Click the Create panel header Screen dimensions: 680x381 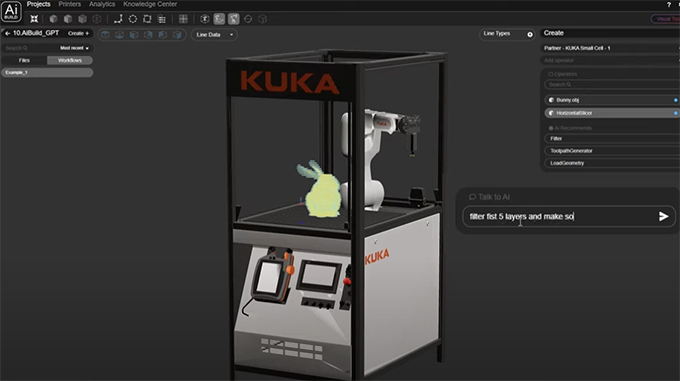pos(610,33)
